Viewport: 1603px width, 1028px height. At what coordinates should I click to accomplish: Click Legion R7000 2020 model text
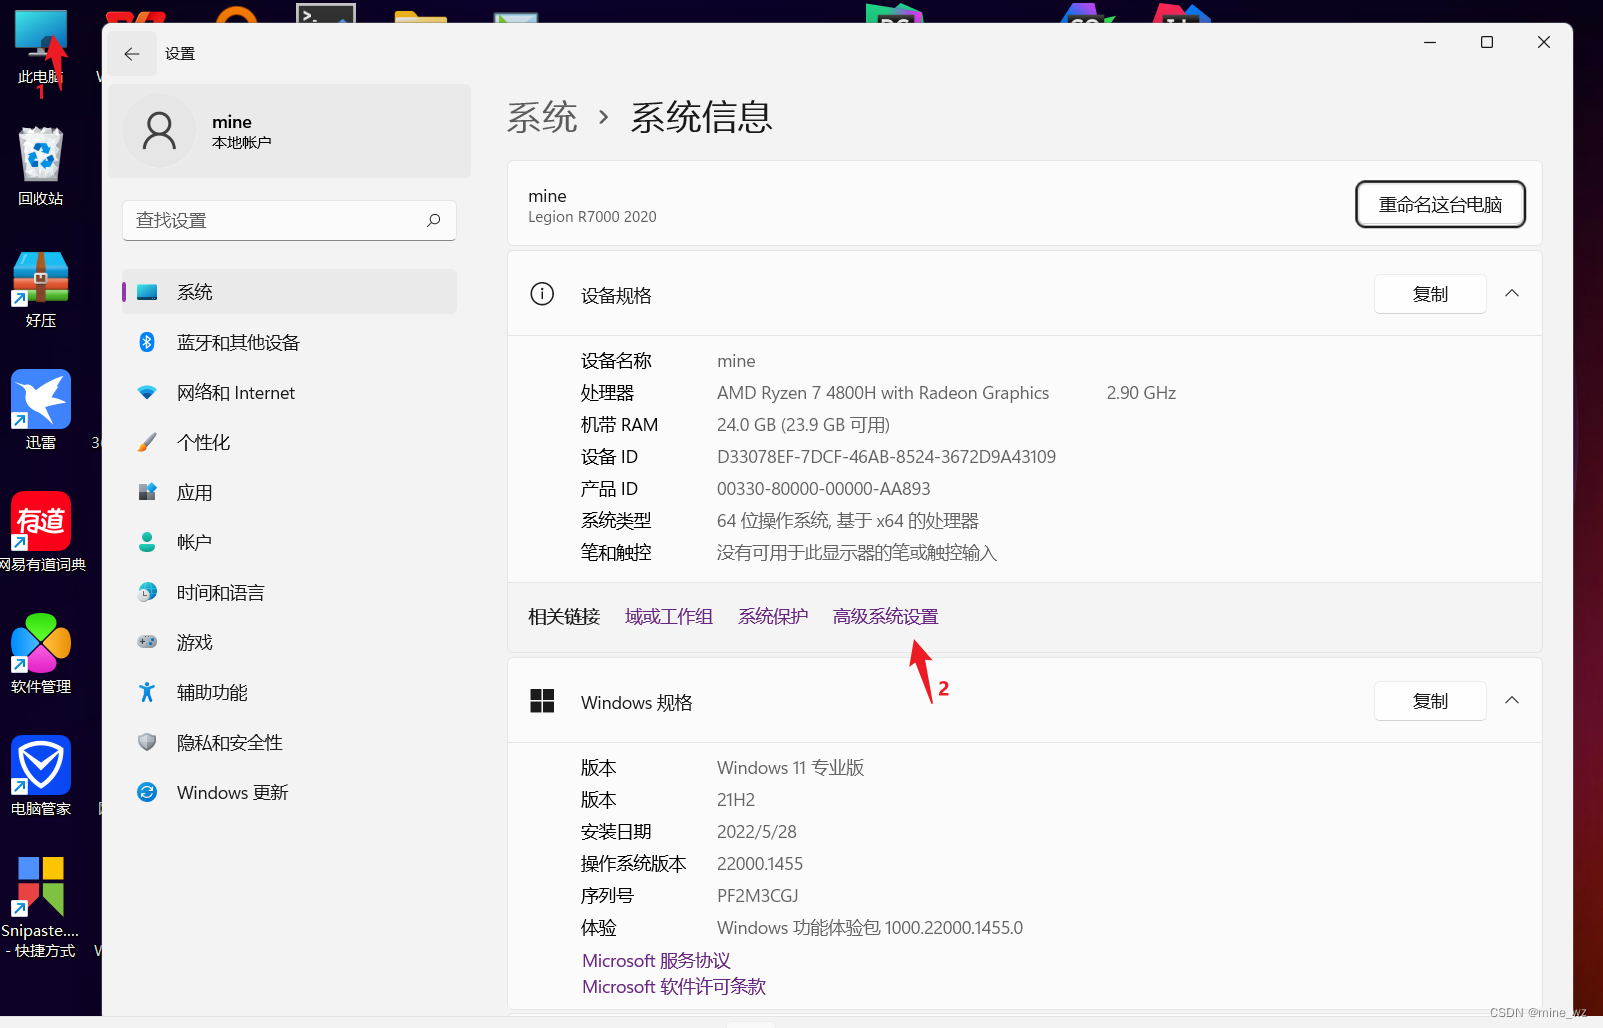click(x=592, y=217)
